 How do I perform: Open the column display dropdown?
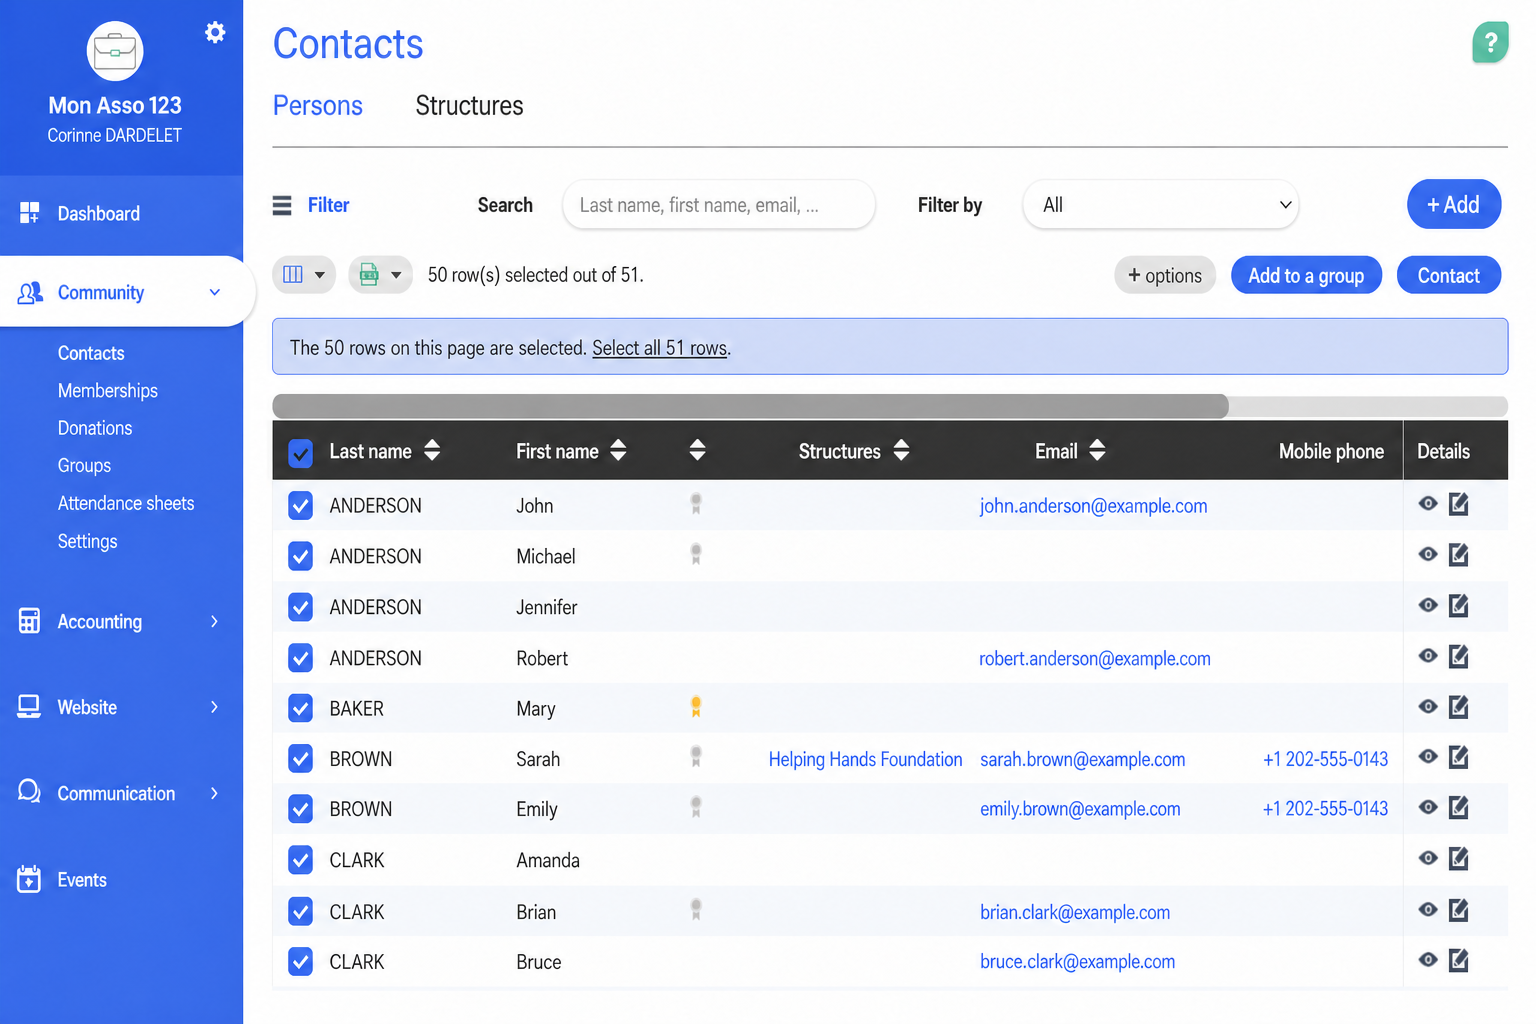click(x=304, y=274)
